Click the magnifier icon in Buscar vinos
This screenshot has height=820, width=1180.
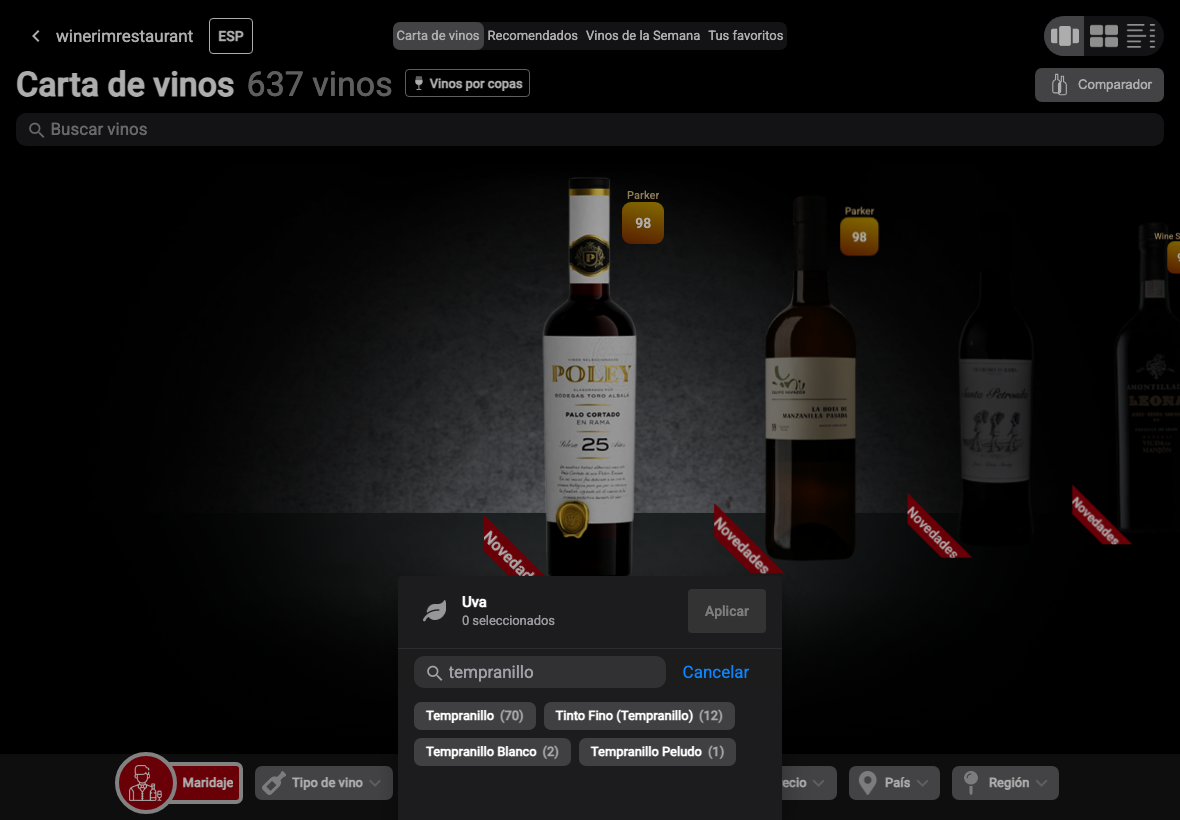pyautogui.click(x=35, y=130)
